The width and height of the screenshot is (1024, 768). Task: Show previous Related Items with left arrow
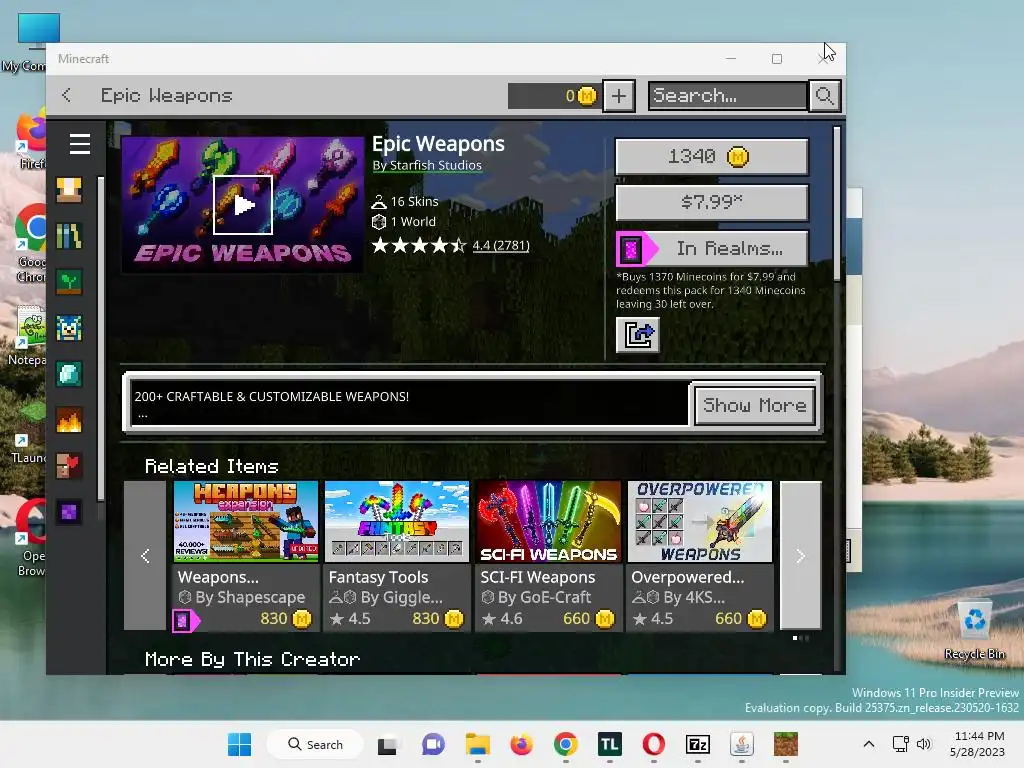click(145, 556)
